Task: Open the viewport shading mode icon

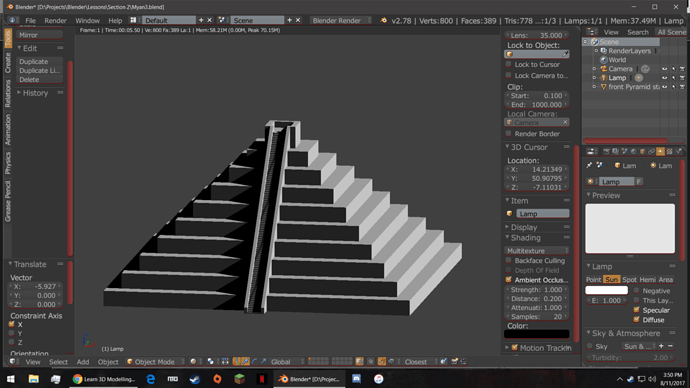Action: click(193, 362)
